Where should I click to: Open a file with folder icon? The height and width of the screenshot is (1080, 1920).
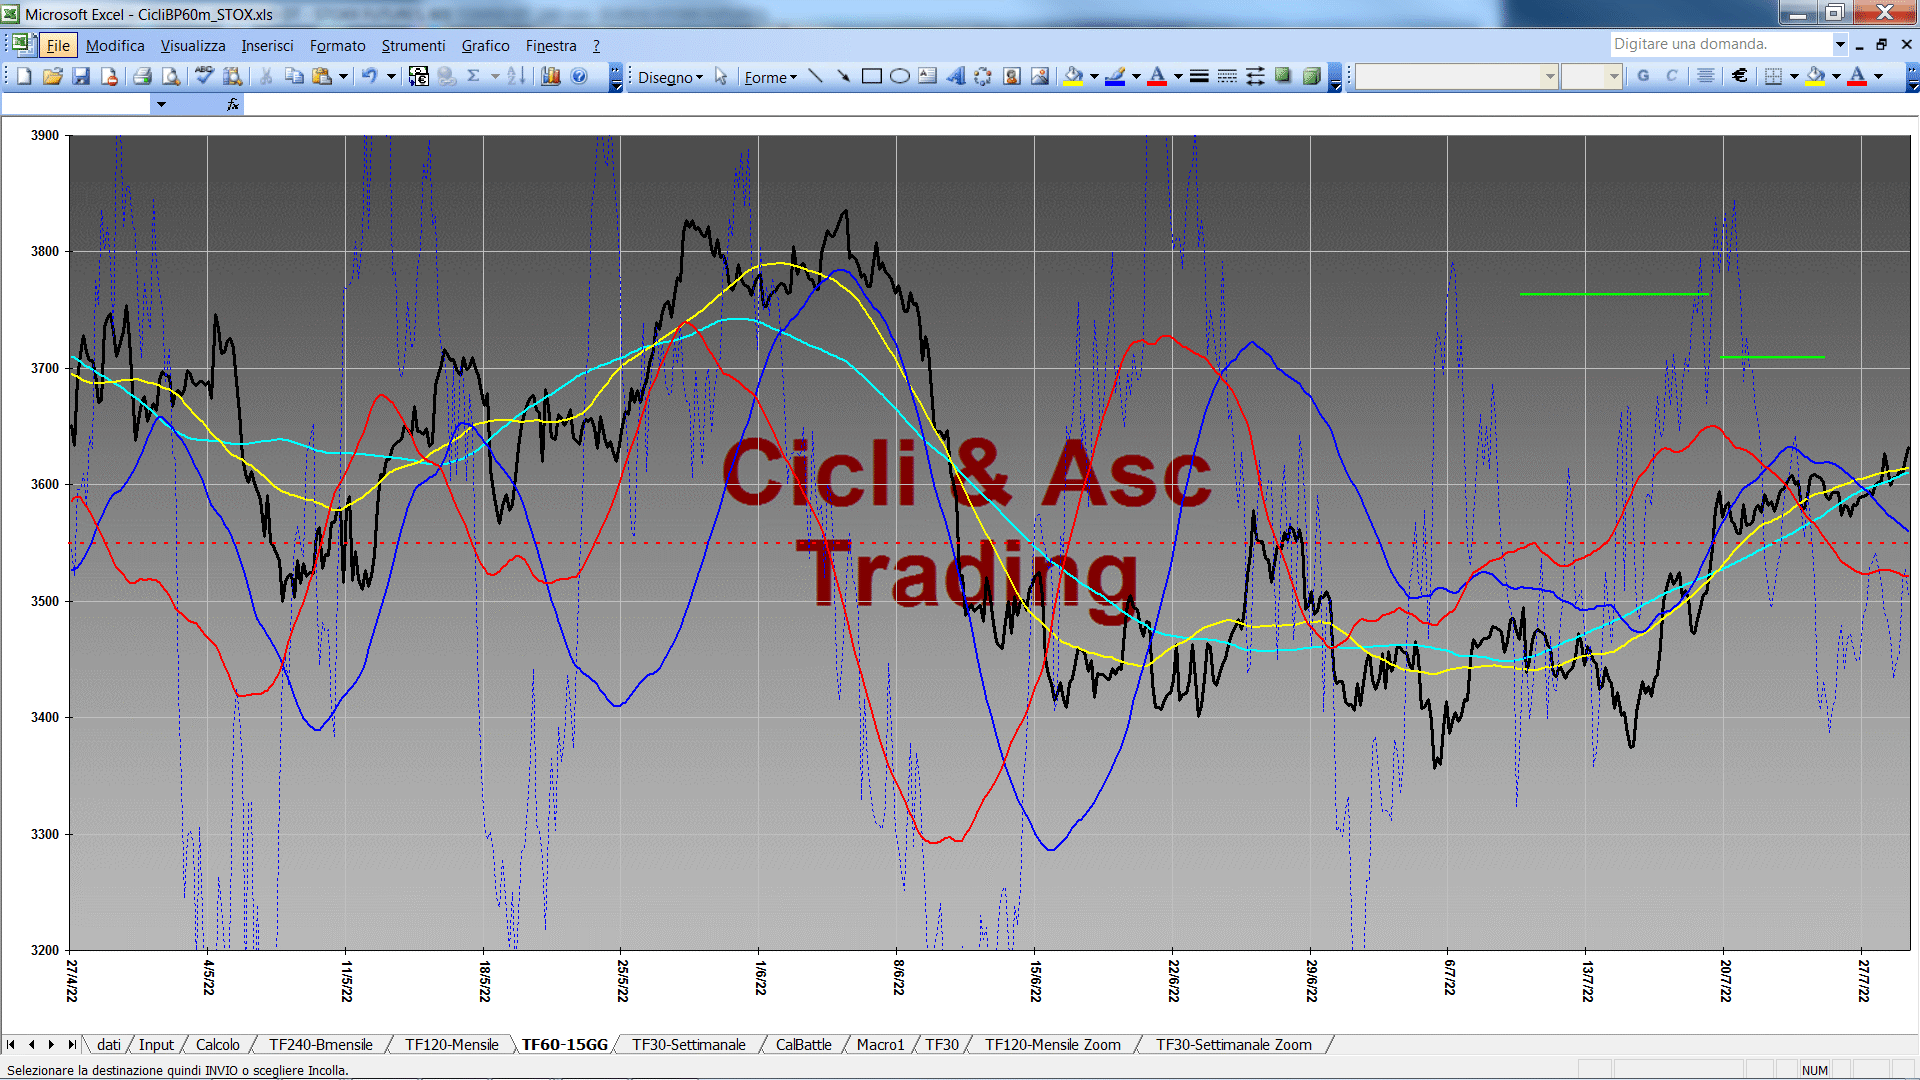click(53, 76)
